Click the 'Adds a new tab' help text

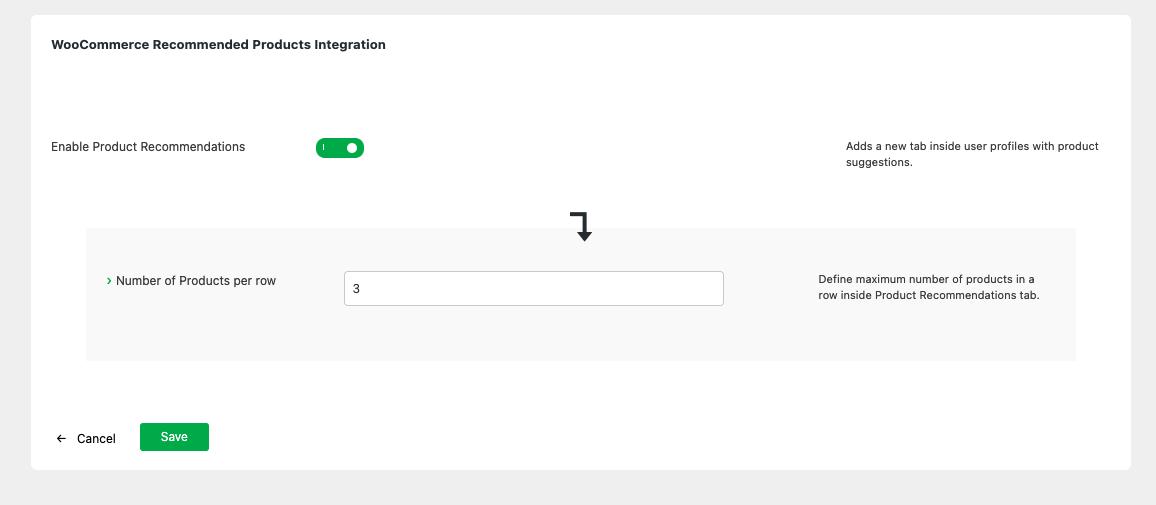click(x=972, y=146)
